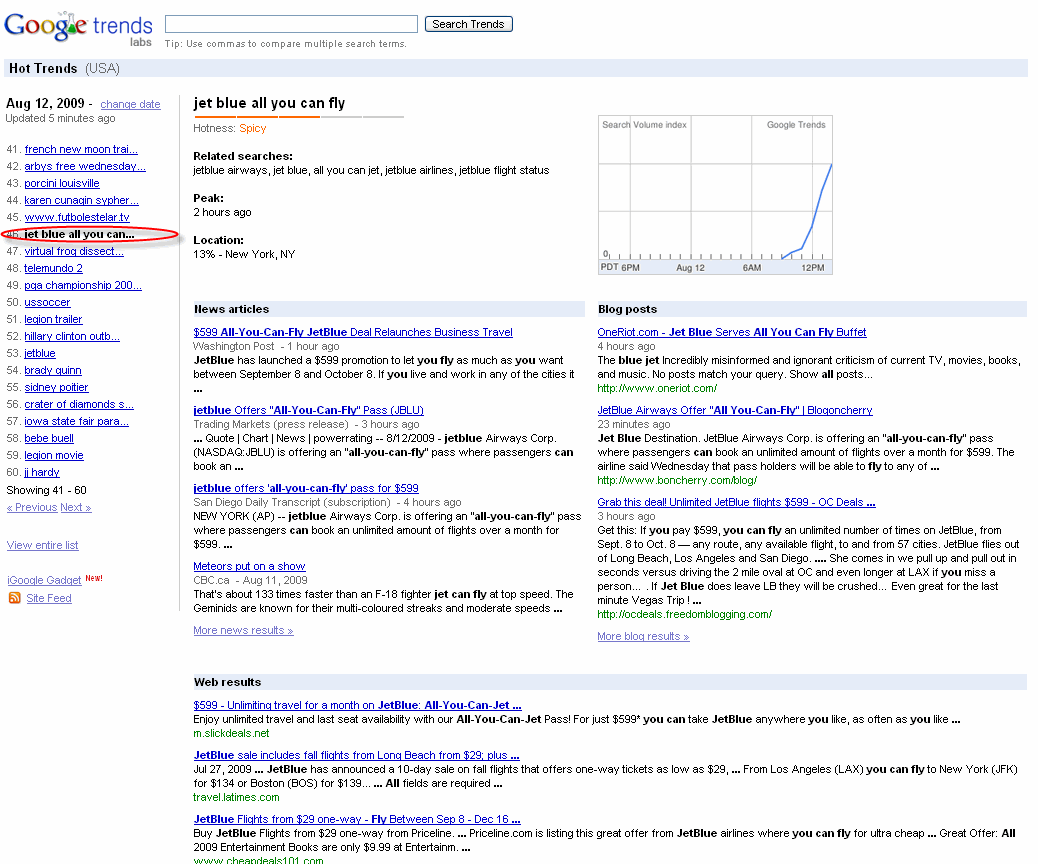
Task: Click the Google Trends logo
Action: coord(78,28)
